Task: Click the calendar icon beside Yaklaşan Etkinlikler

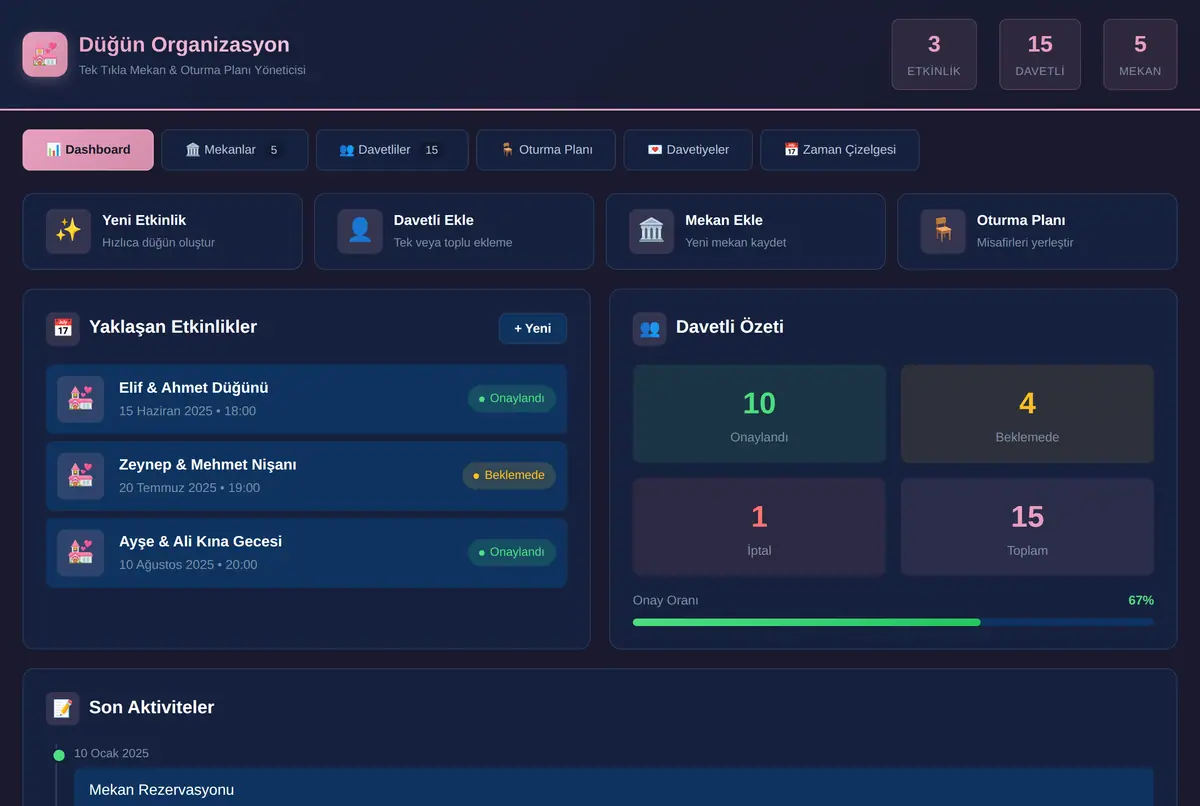Action: point(63,328)
